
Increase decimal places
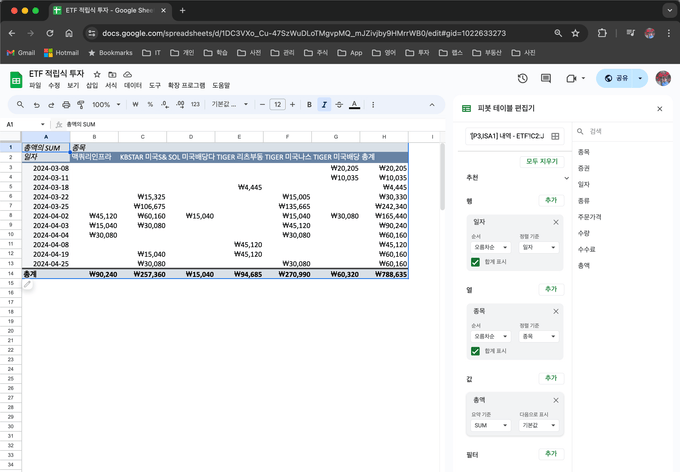click(x=180, y=105)
